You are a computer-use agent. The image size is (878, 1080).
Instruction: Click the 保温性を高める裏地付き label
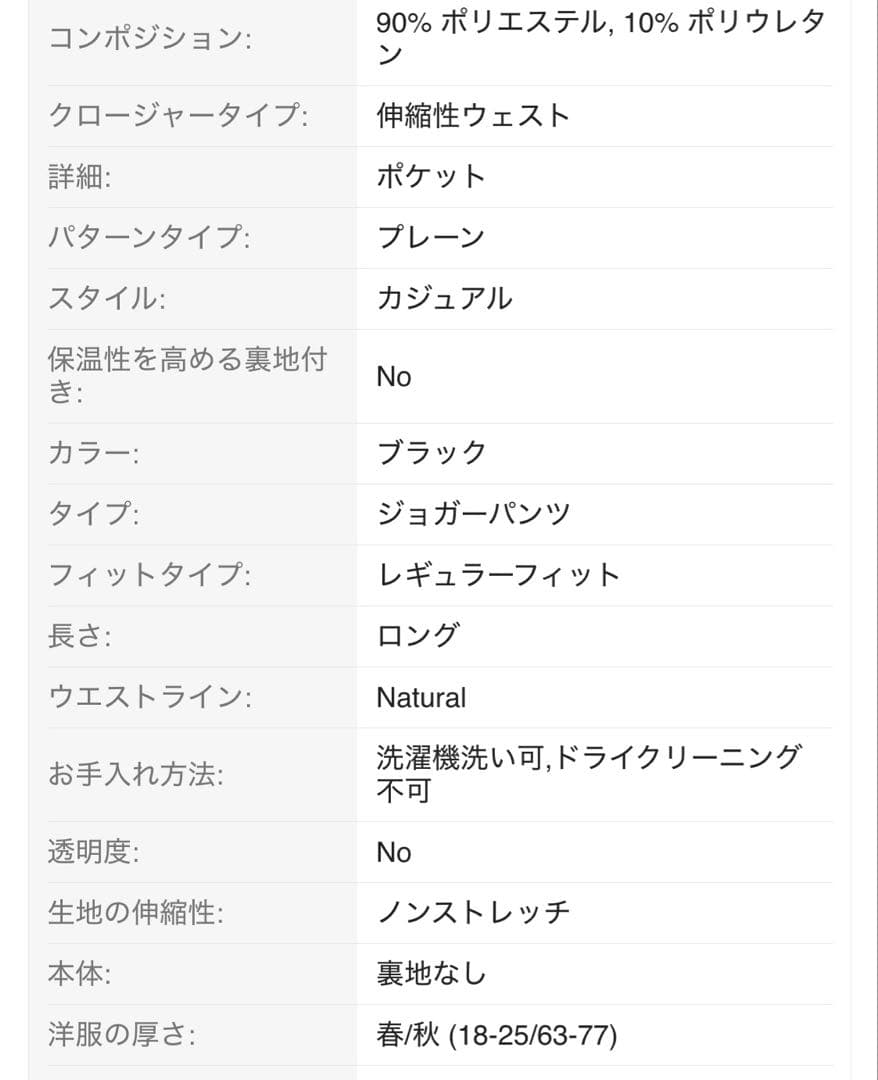(x=187, y=375)
